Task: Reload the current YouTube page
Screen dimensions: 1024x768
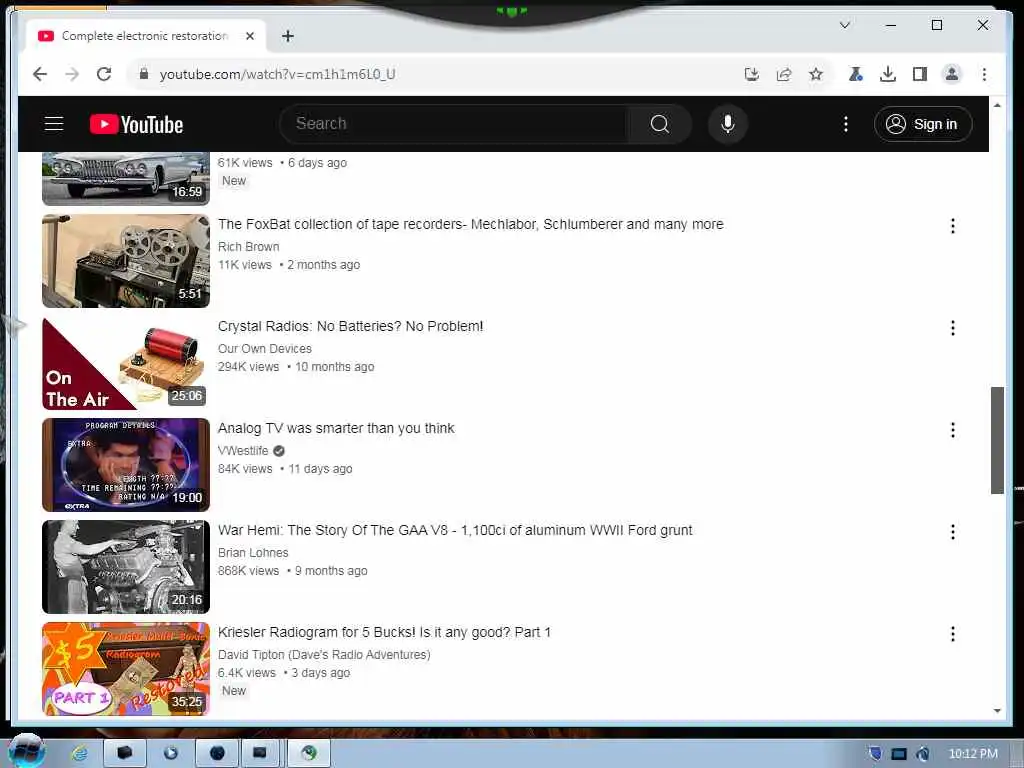Action: click(x=104, y=74)
